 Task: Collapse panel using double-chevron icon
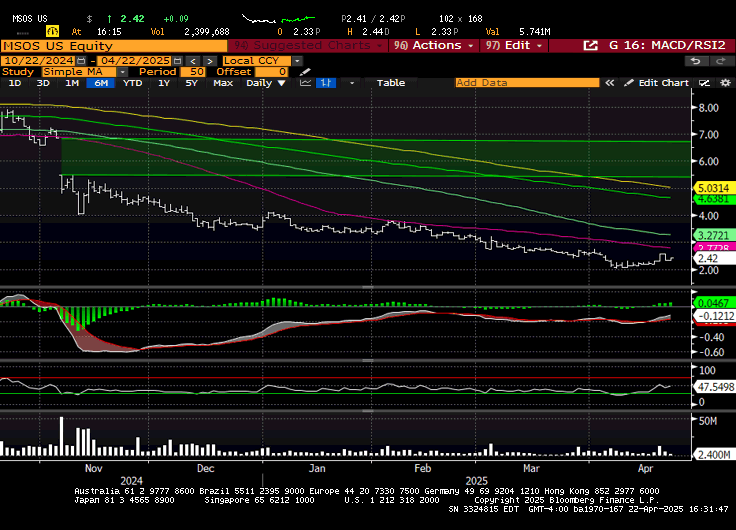point(609,83)
